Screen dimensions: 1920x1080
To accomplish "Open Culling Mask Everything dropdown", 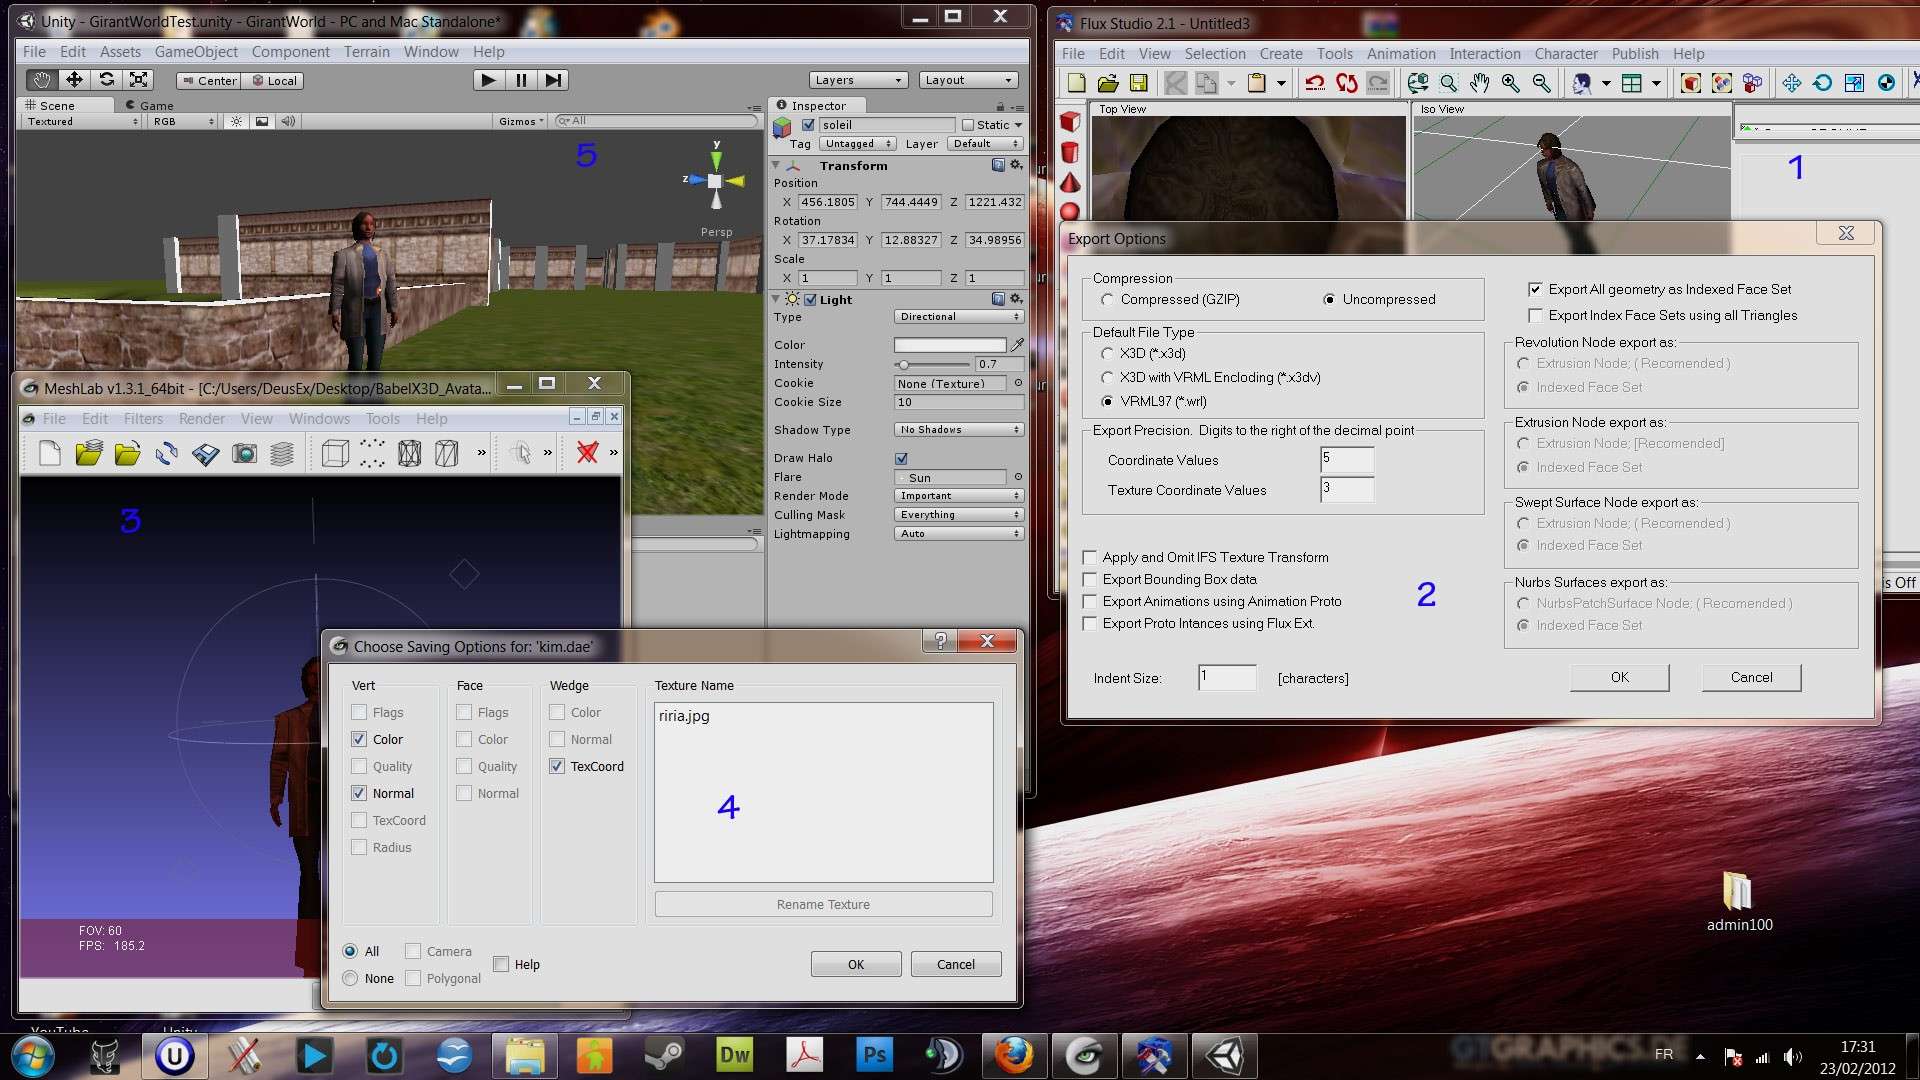I will pyautogui.click(x=958, y=515).
